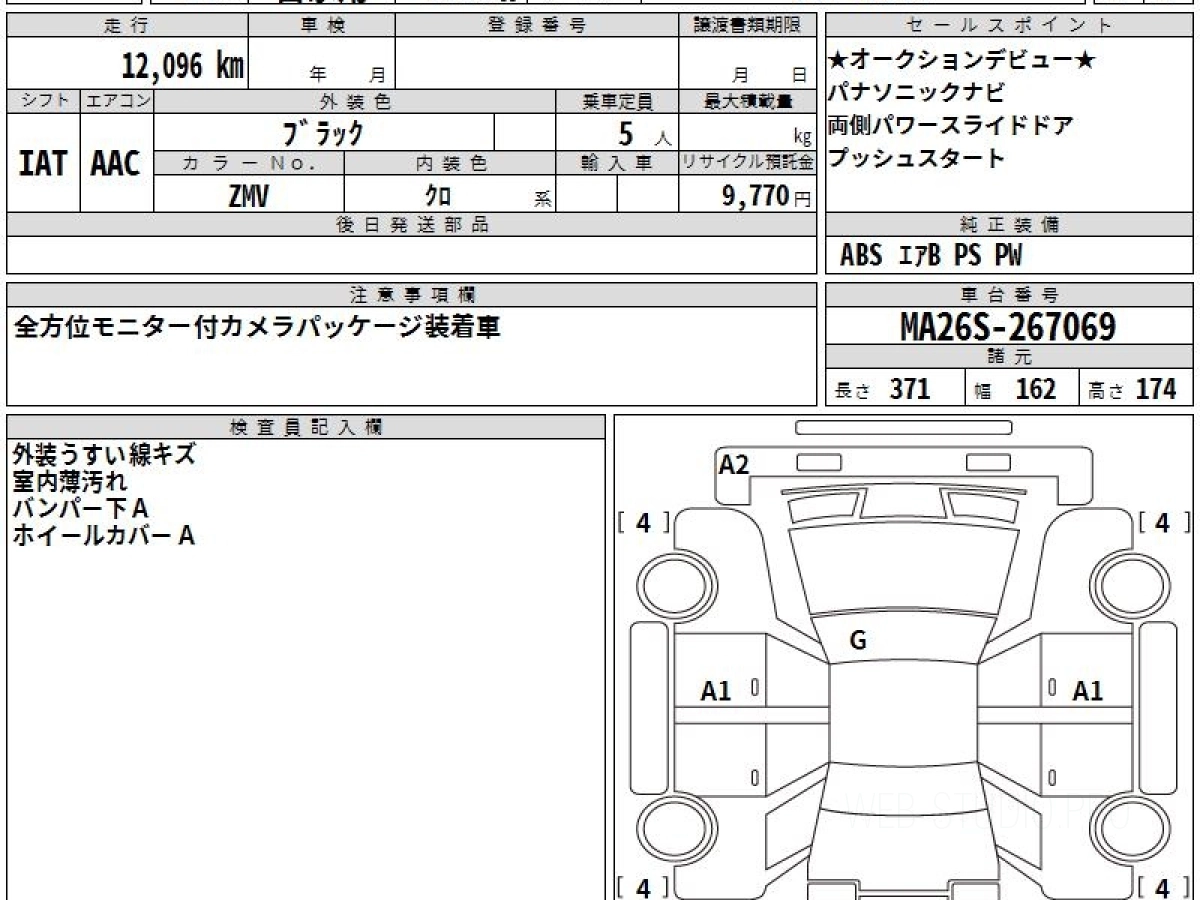
Task: Click the 乗車定員 header
Action: [x=617, y=101]
